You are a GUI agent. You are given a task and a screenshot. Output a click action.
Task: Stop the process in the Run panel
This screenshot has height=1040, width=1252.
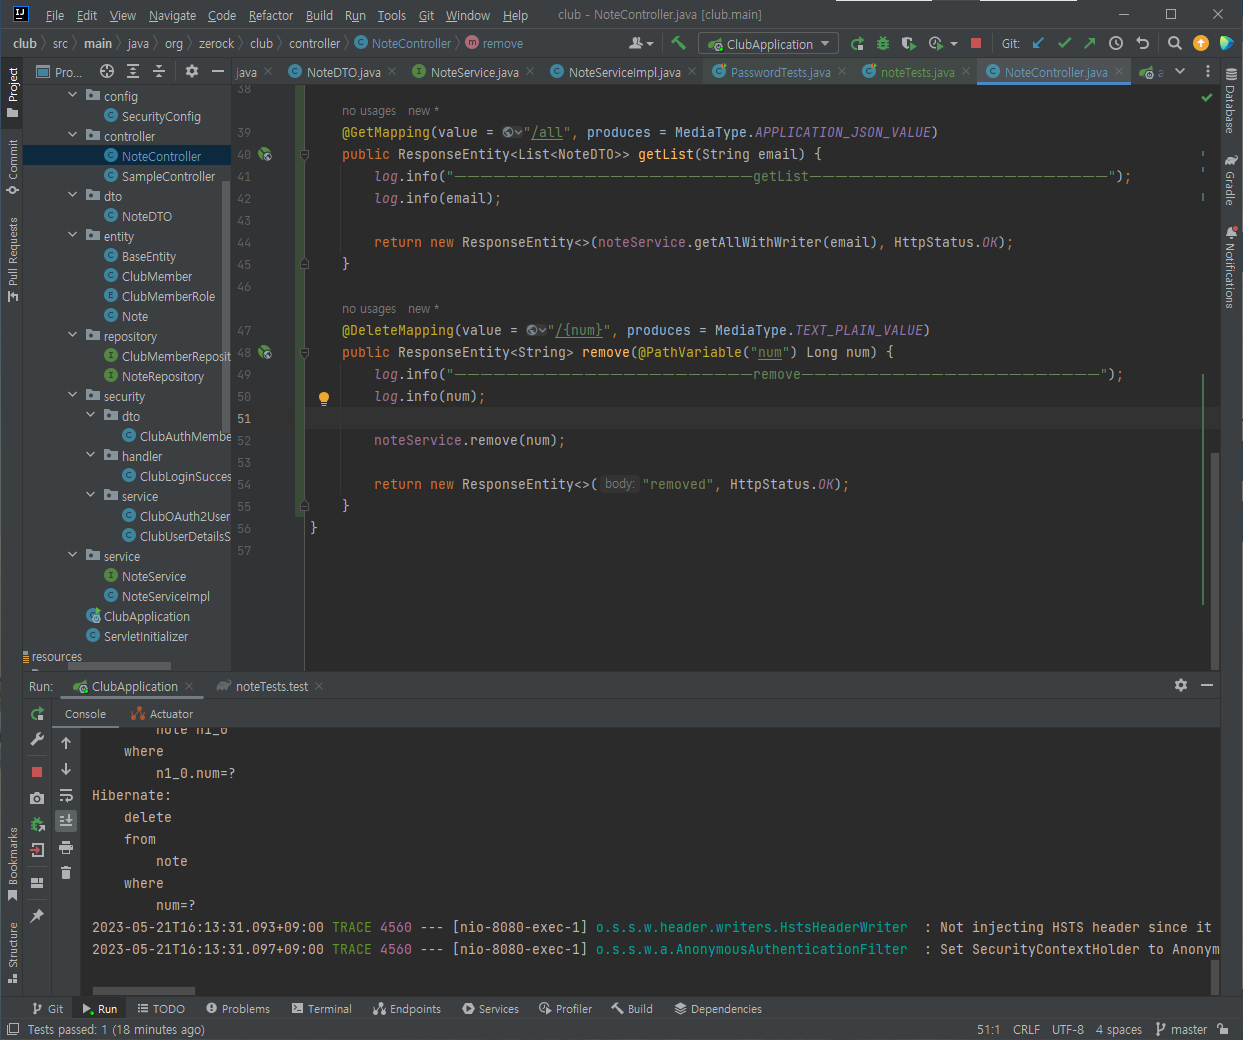[x=37, y=772]
